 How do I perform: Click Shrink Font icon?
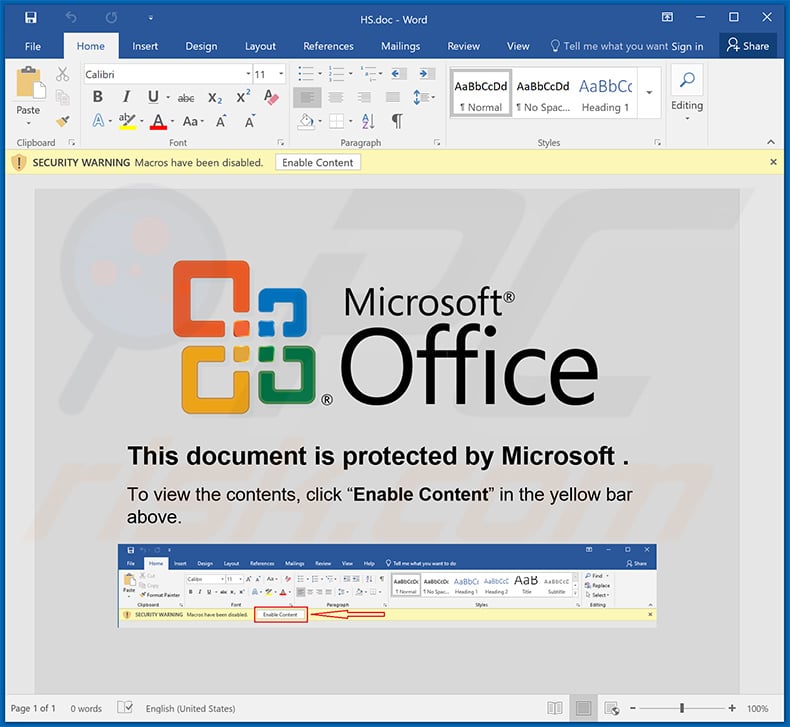249,121
